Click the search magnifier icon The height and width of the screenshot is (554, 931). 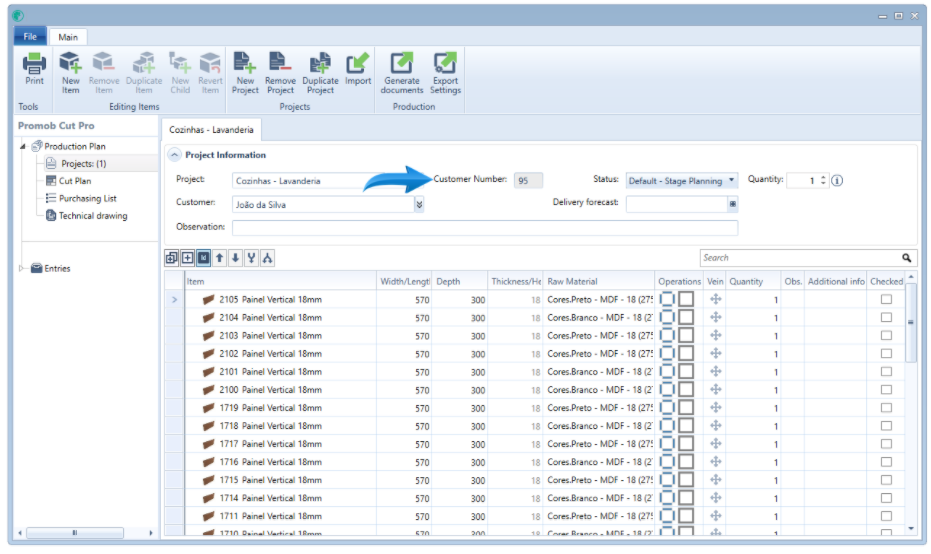(x=907, y=258)
